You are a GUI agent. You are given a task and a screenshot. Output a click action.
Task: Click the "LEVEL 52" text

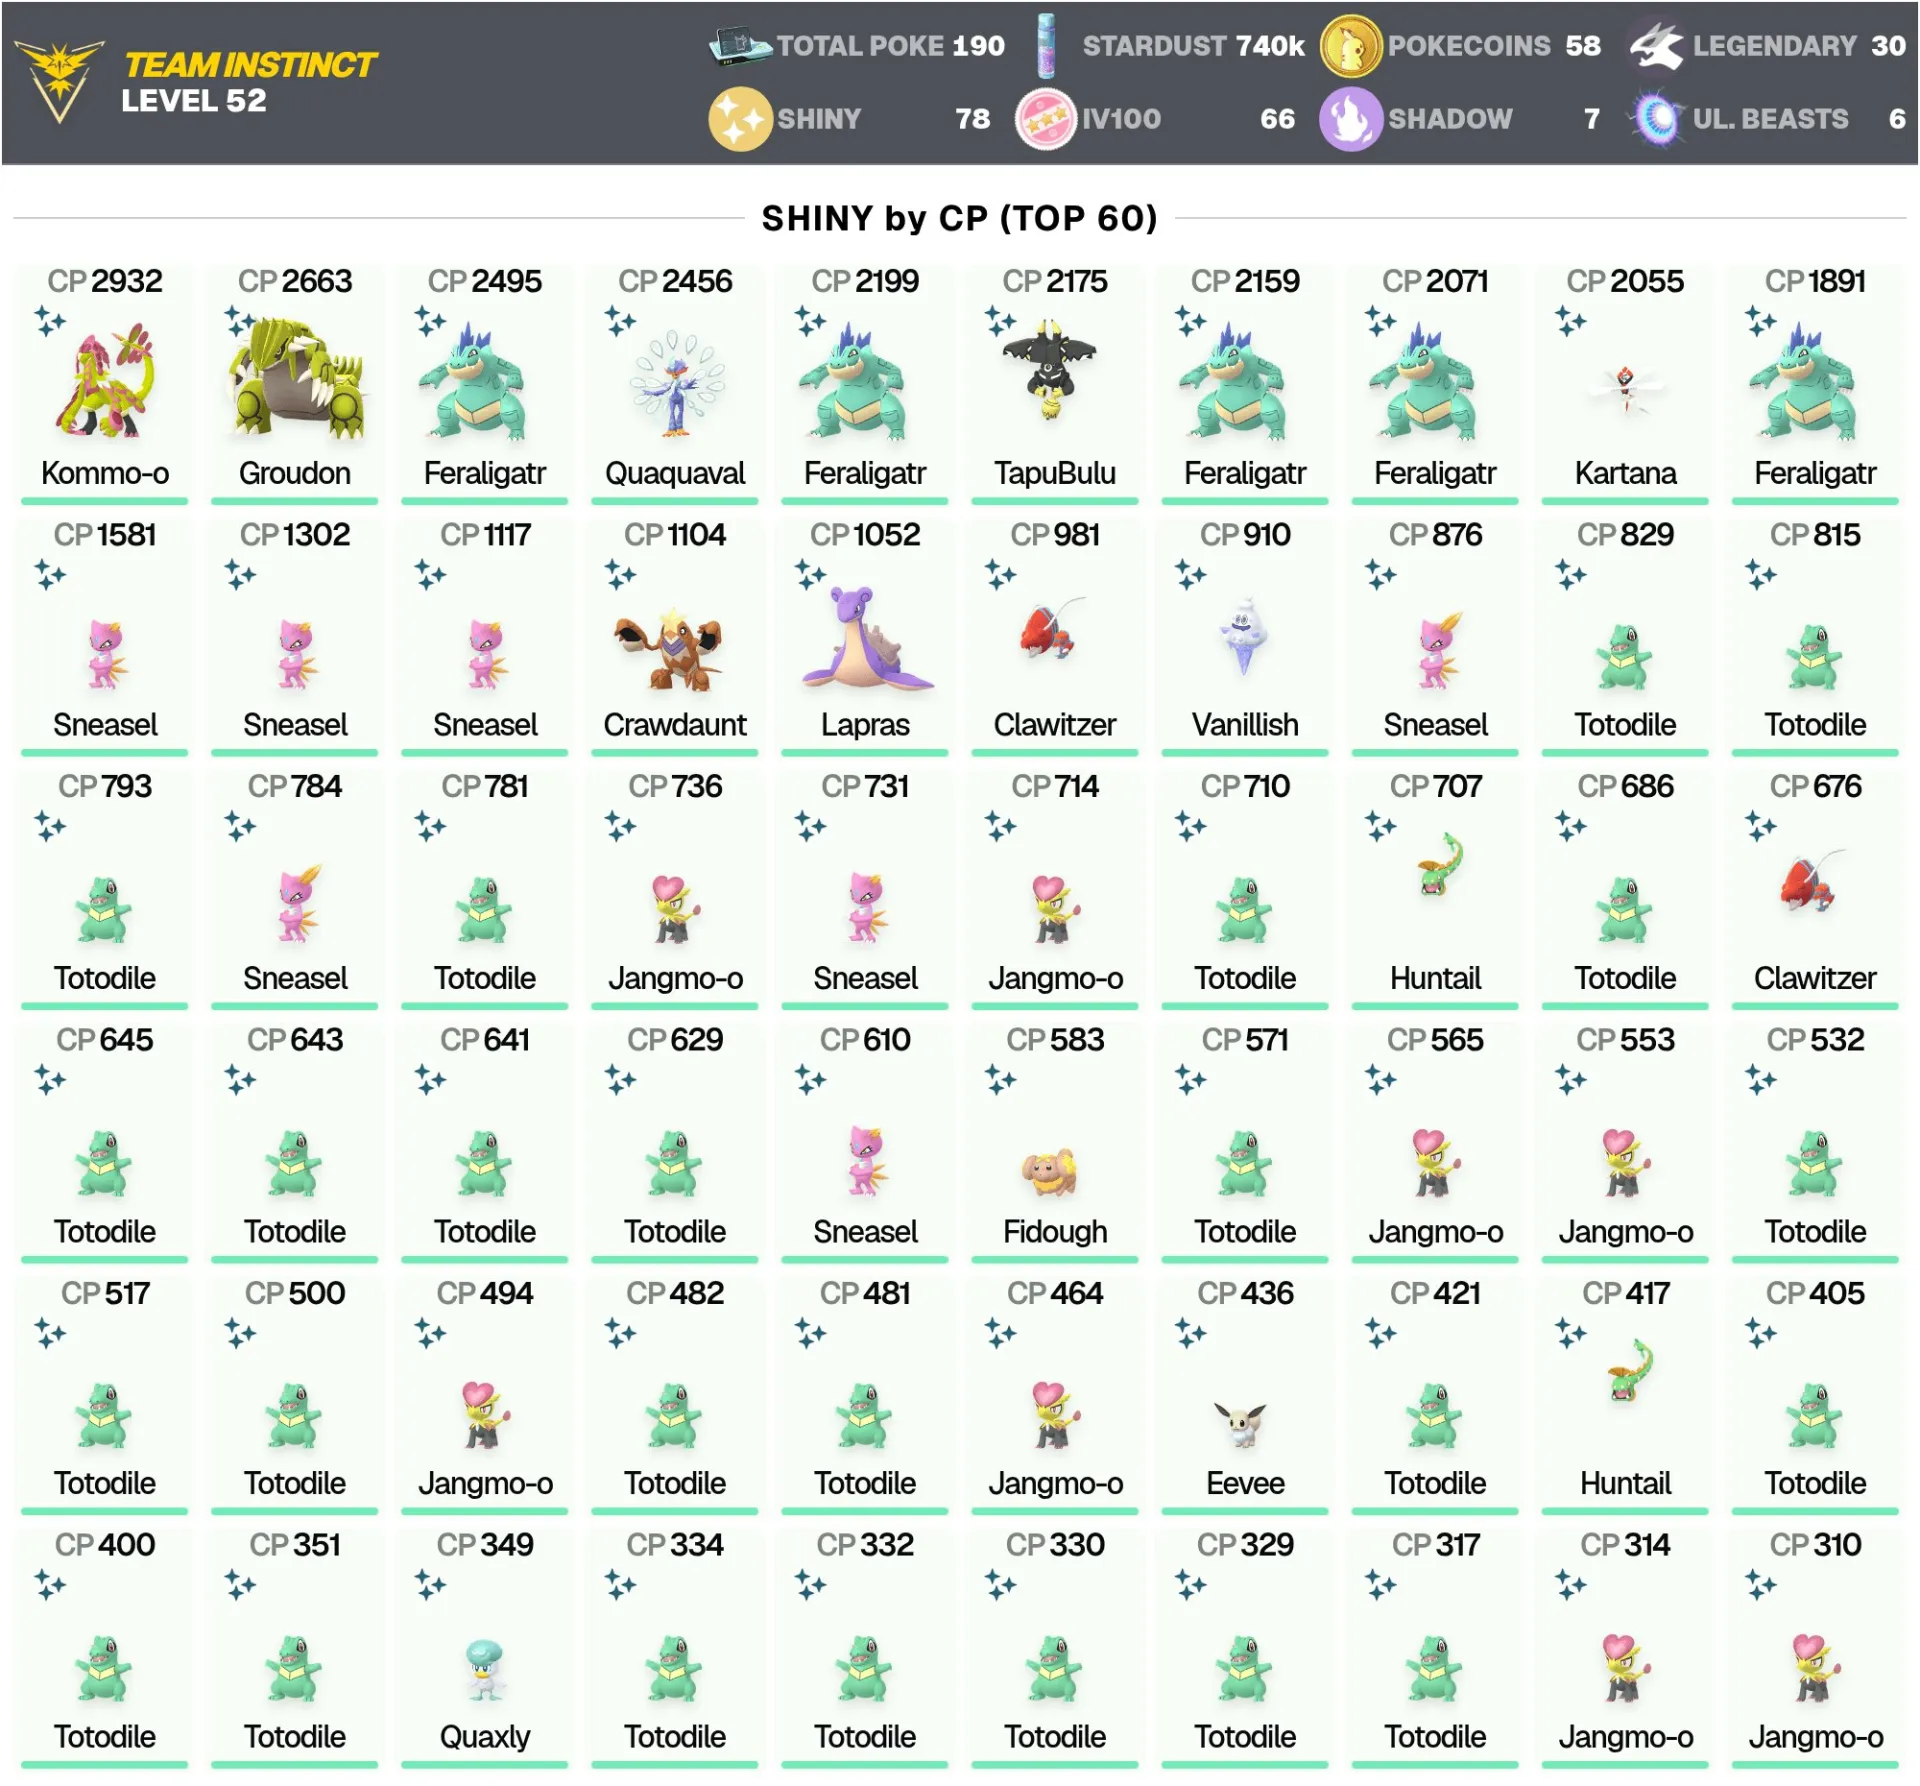pos(194,101)
